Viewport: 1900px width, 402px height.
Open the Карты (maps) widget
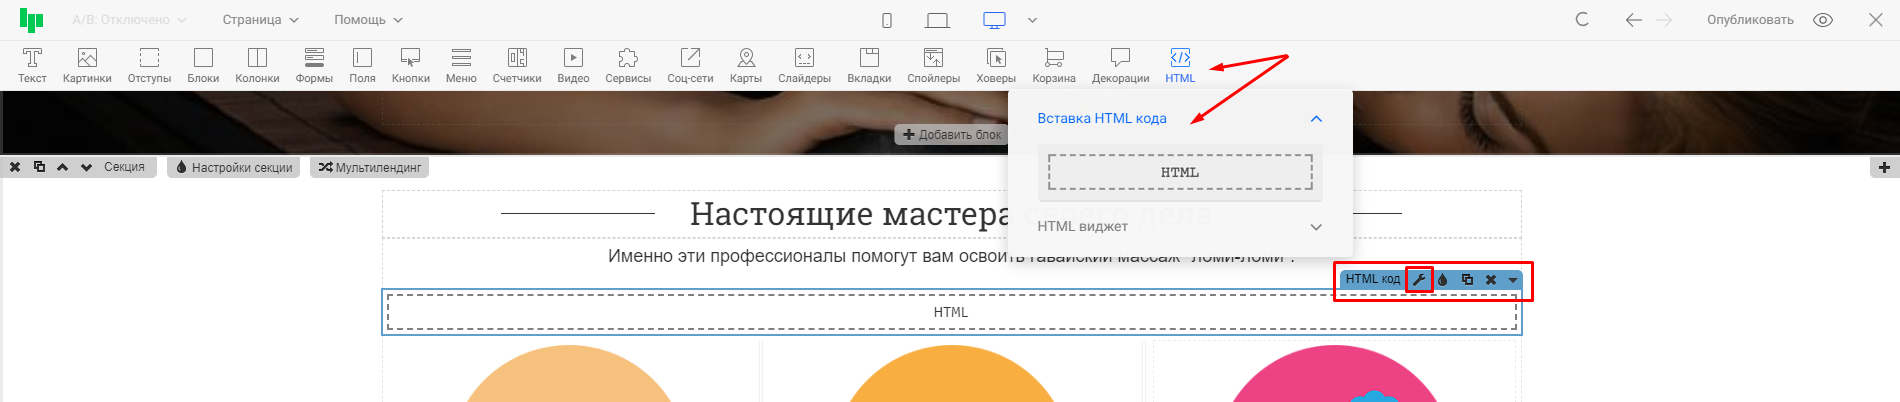click(x=745, y=65)
